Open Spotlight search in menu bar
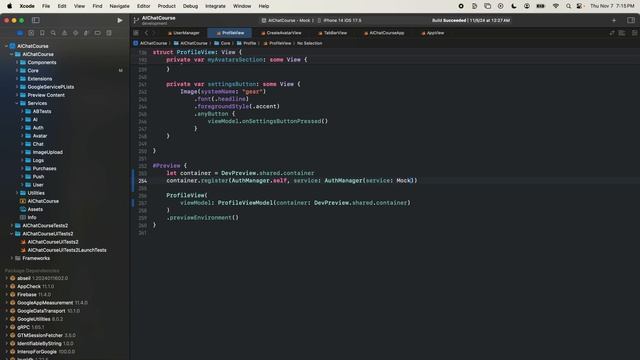Image resolution: width=640 pixels, height=360 pixels. point(568,6)
